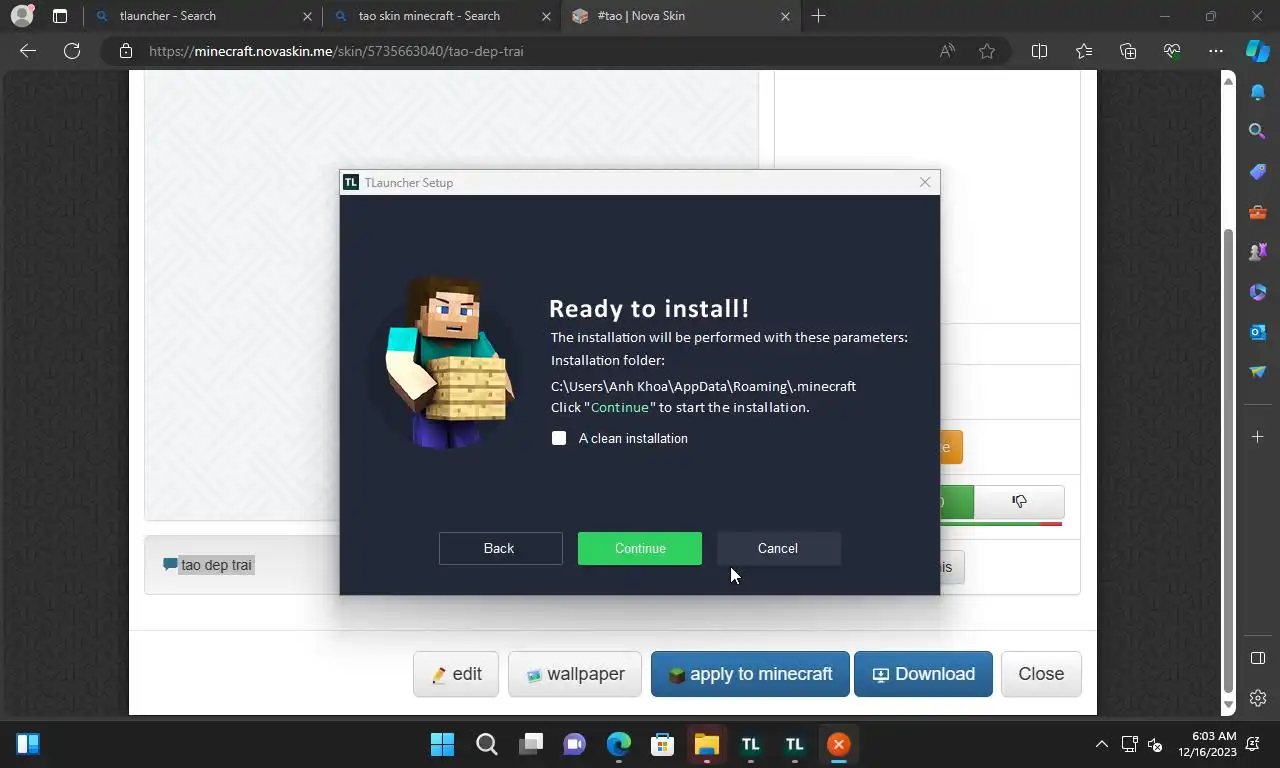Screen dimensions: 1280x768
Task: Open sidebar settings gear
Action: [1258, 698]
